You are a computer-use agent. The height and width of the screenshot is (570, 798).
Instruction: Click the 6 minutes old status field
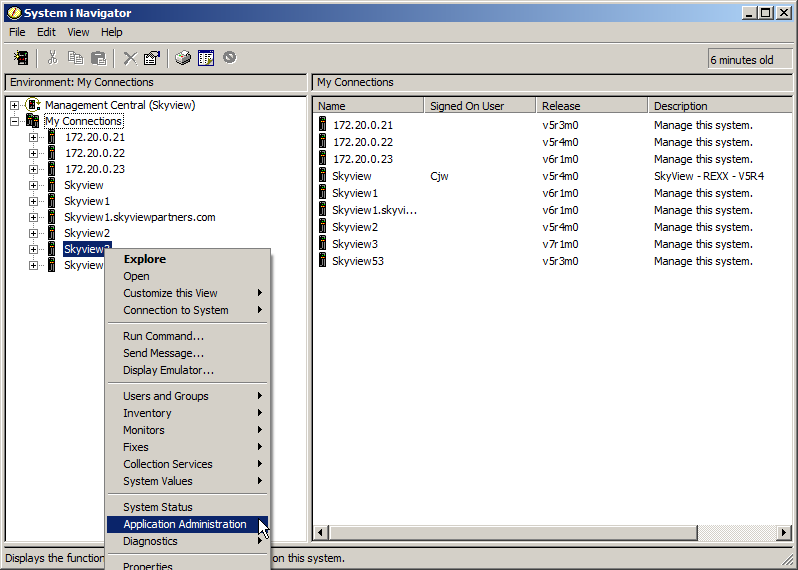pyautogui.click(x=750, y=60)
